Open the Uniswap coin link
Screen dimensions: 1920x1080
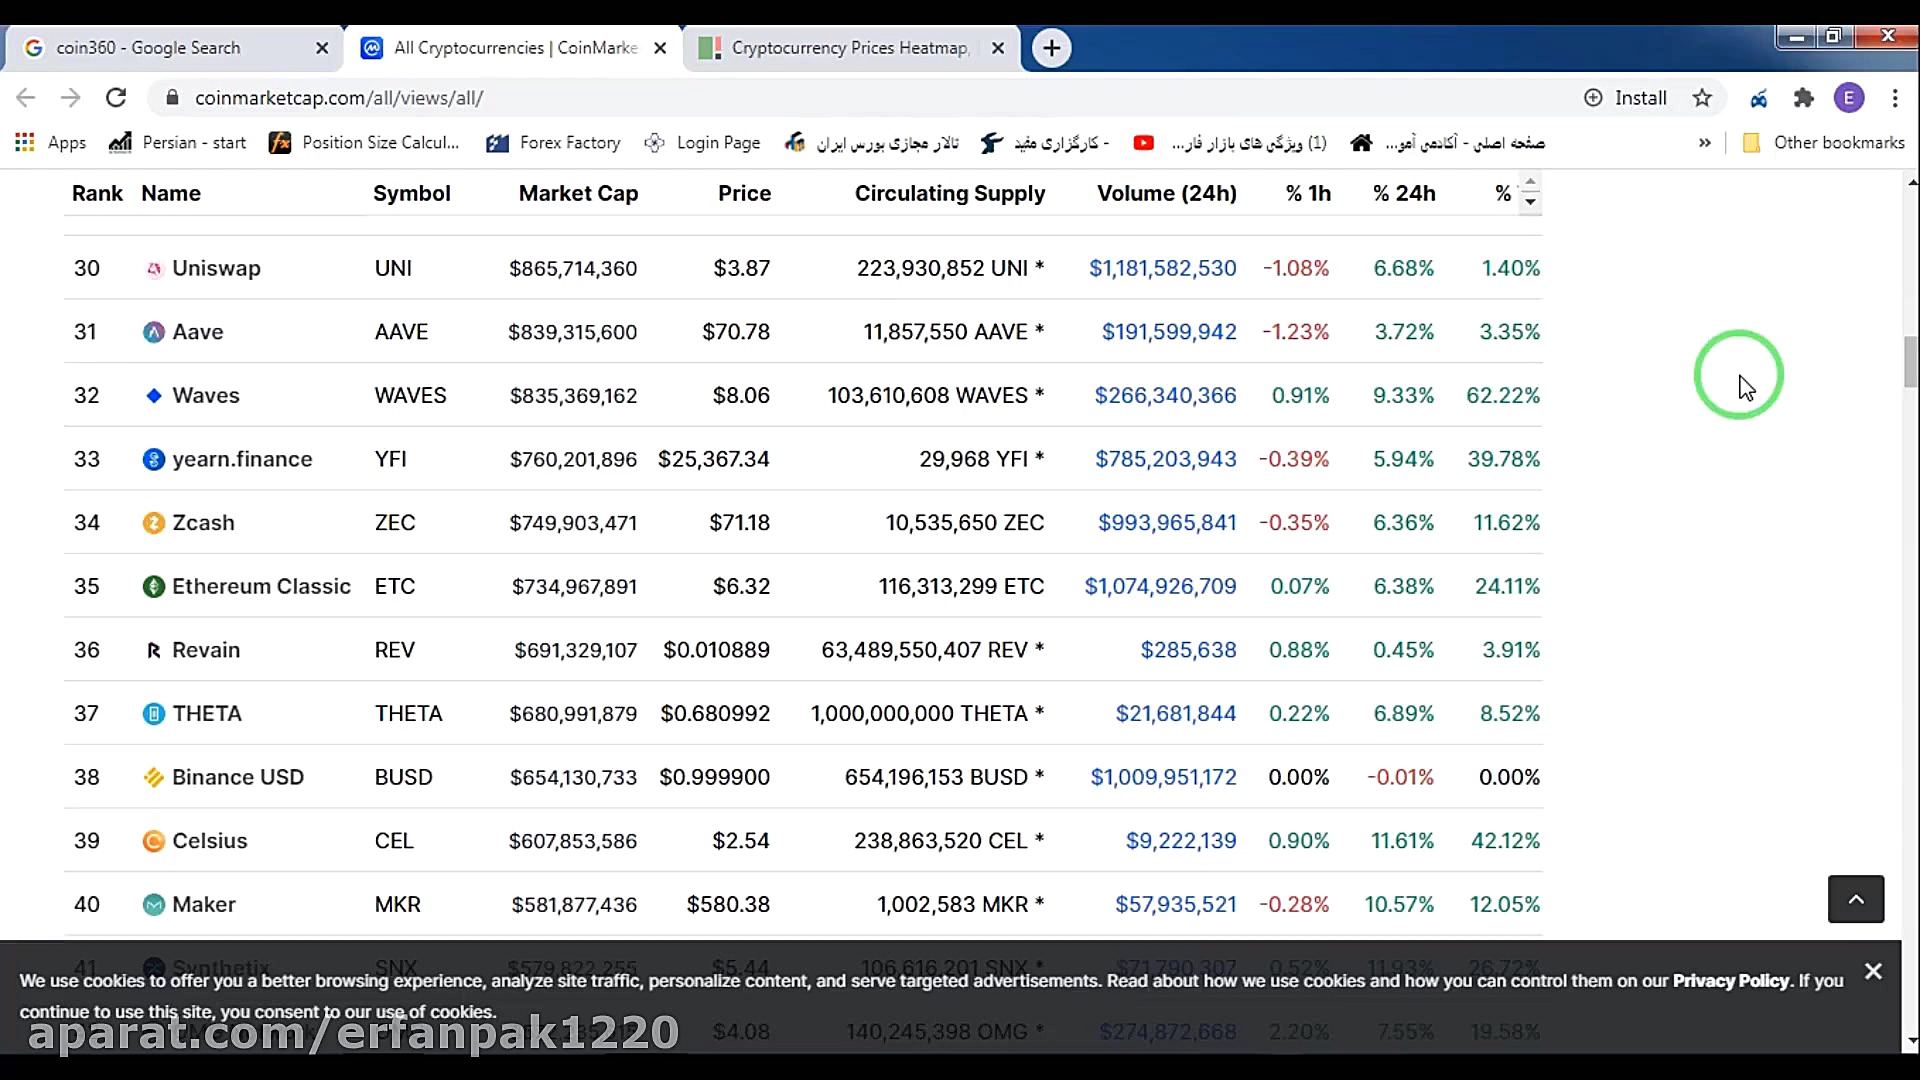coord(216,269)
